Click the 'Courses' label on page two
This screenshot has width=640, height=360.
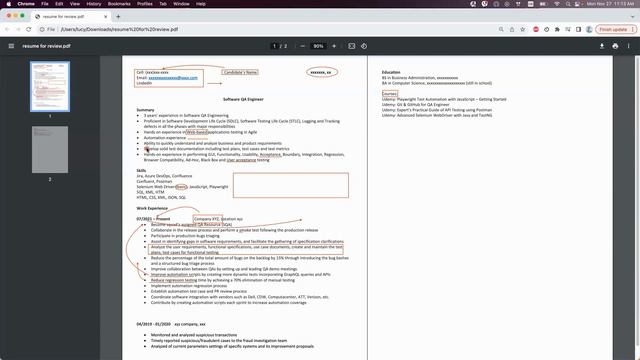pos(390,93)
